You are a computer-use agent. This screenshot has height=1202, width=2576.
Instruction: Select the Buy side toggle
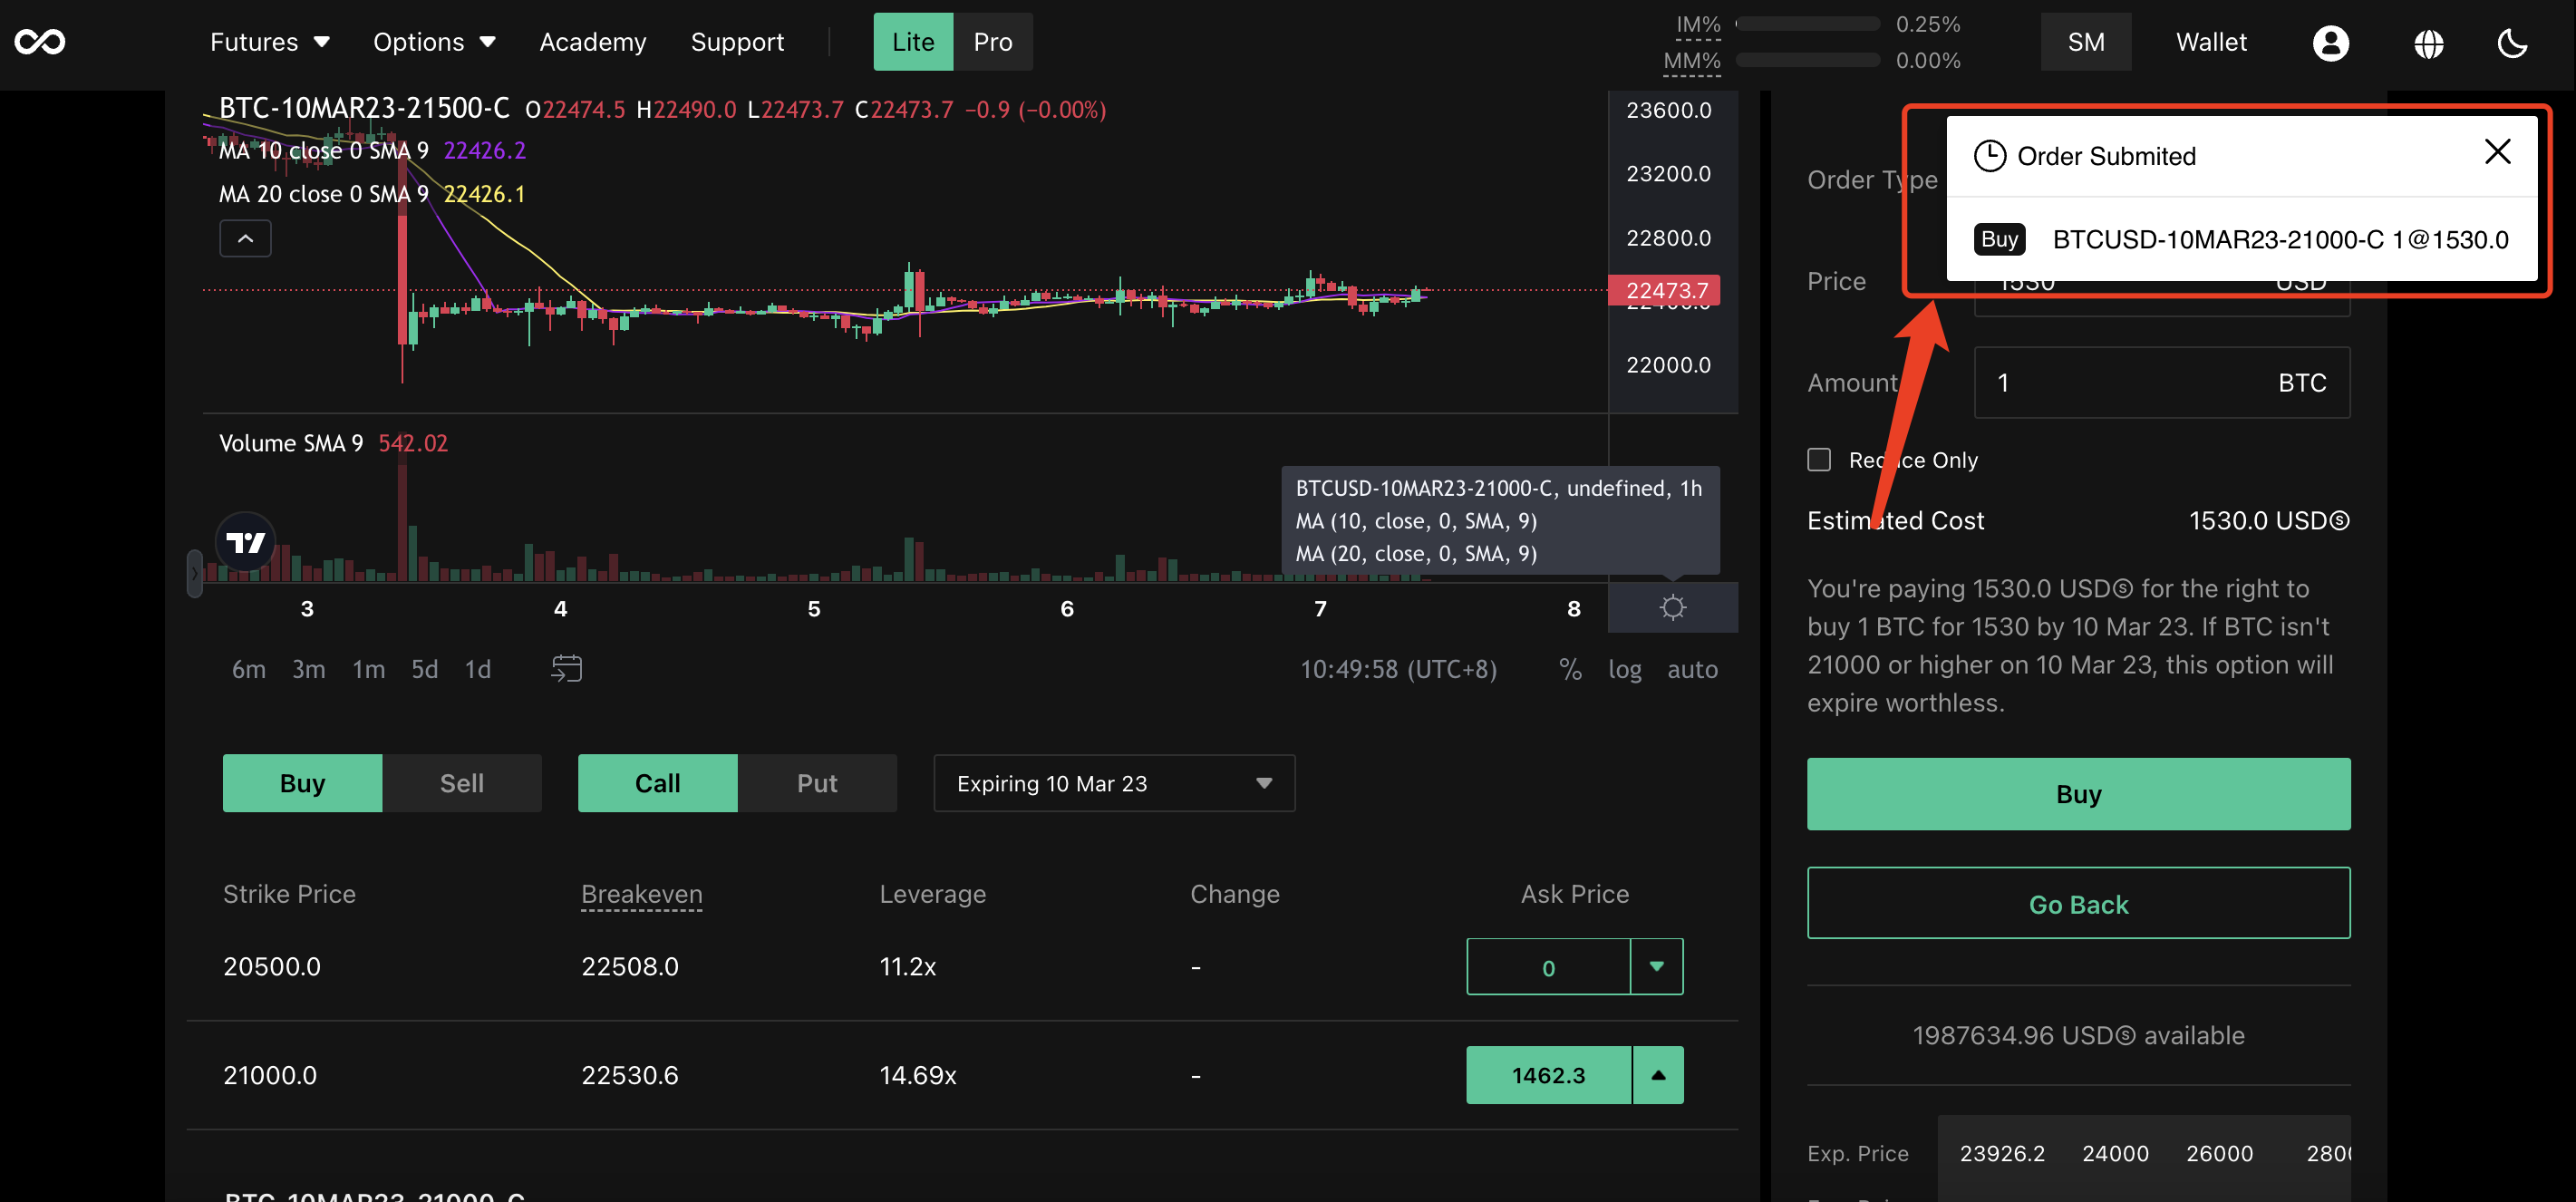pos(302,782)
